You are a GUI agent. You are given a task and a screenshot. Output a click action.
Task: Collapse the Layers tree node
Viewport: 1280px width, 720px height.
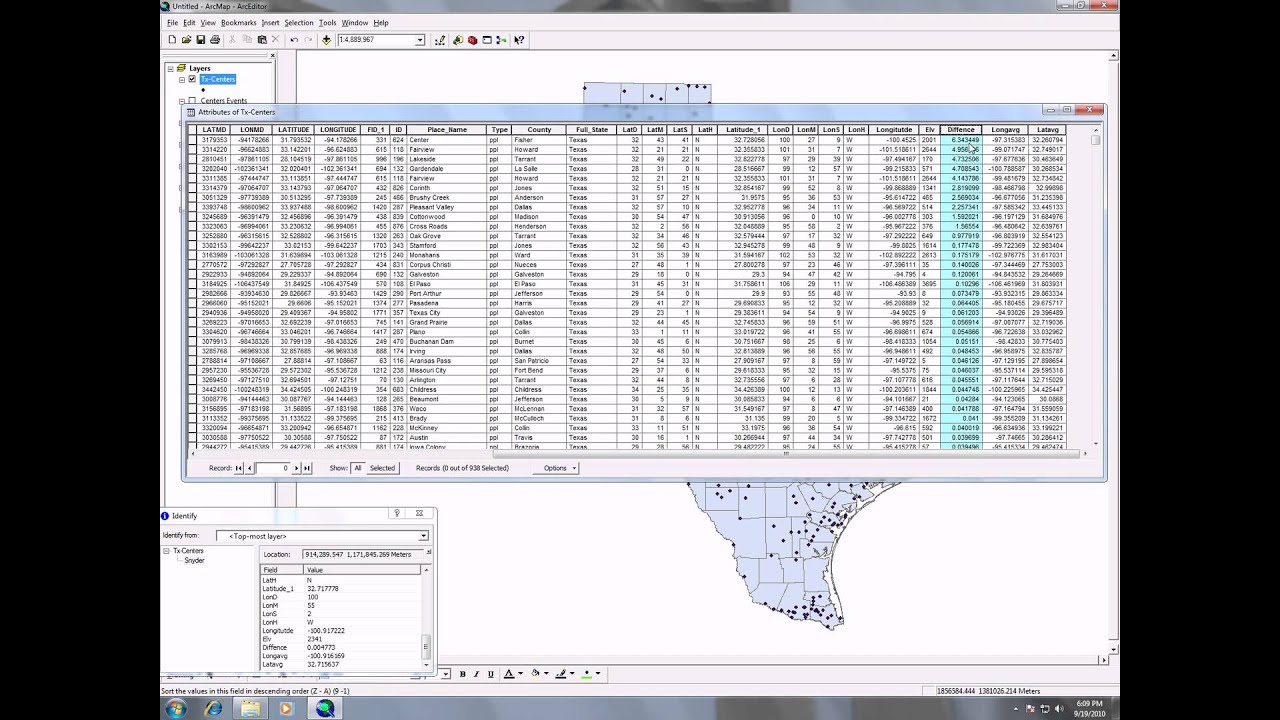click(x=170, y=69)
